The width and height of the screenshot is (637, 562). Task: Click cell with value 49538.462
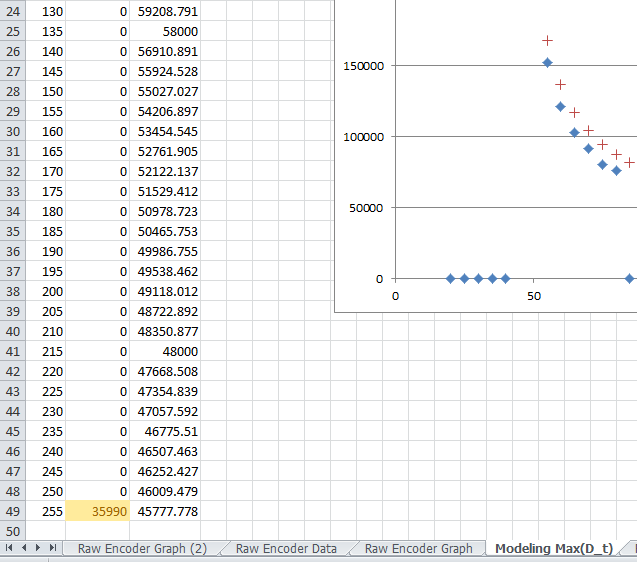[165, 271]
